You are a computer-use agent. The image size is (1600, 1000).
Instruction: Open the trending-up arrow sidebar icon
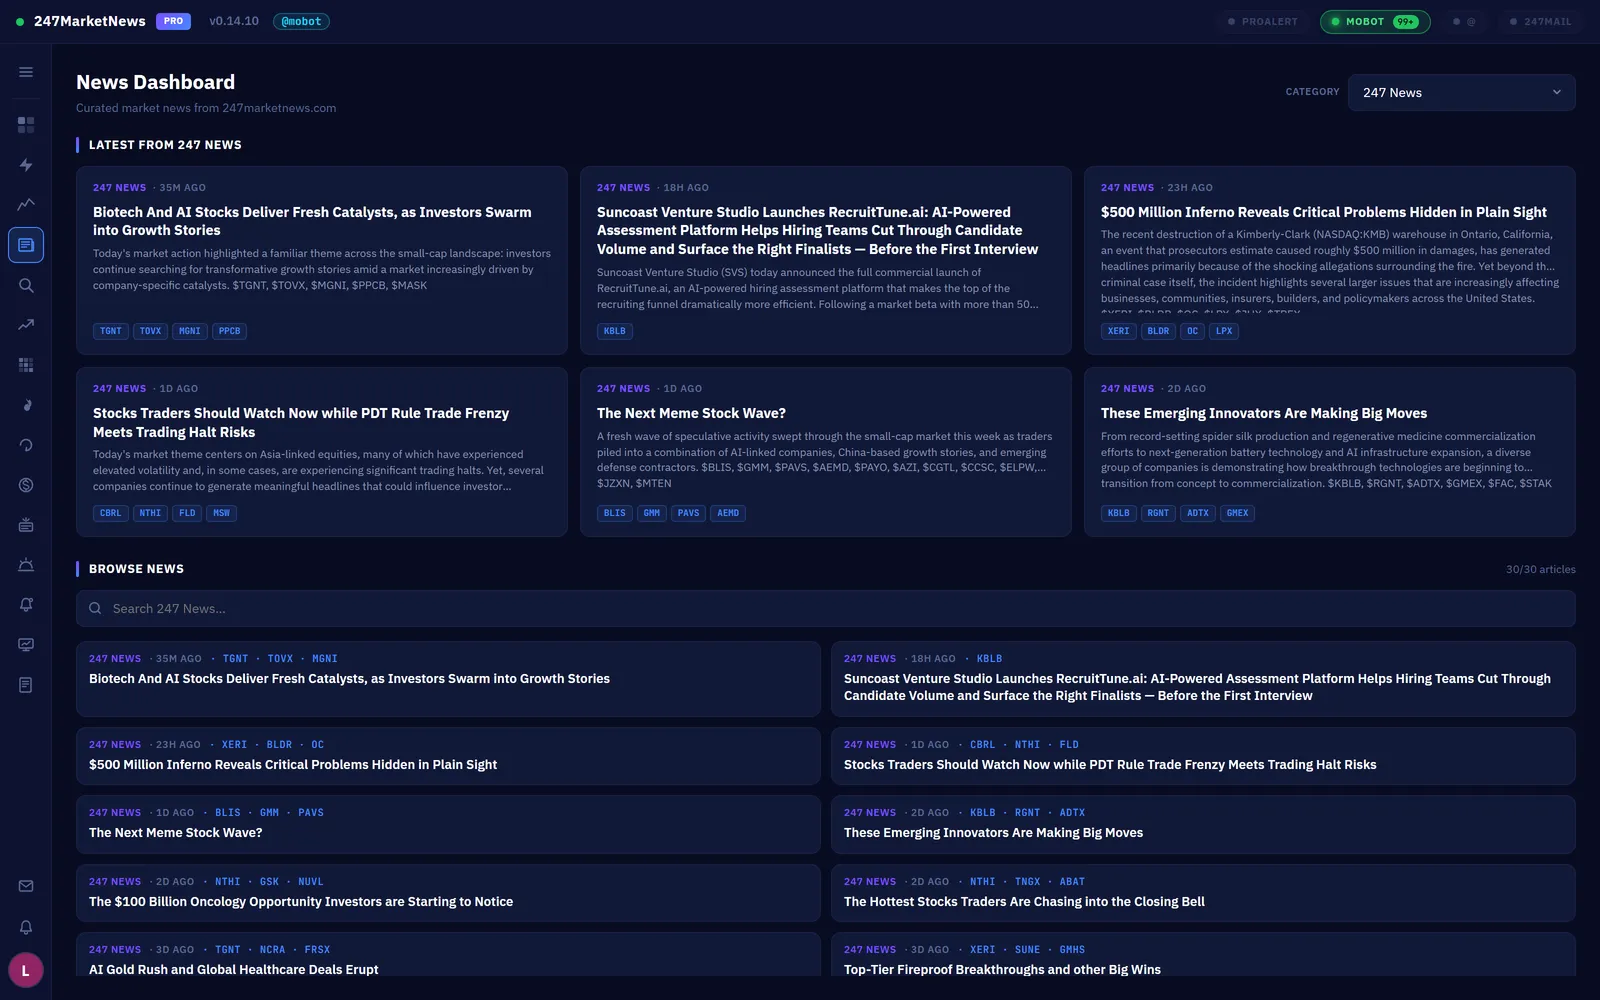click(26, 325)
